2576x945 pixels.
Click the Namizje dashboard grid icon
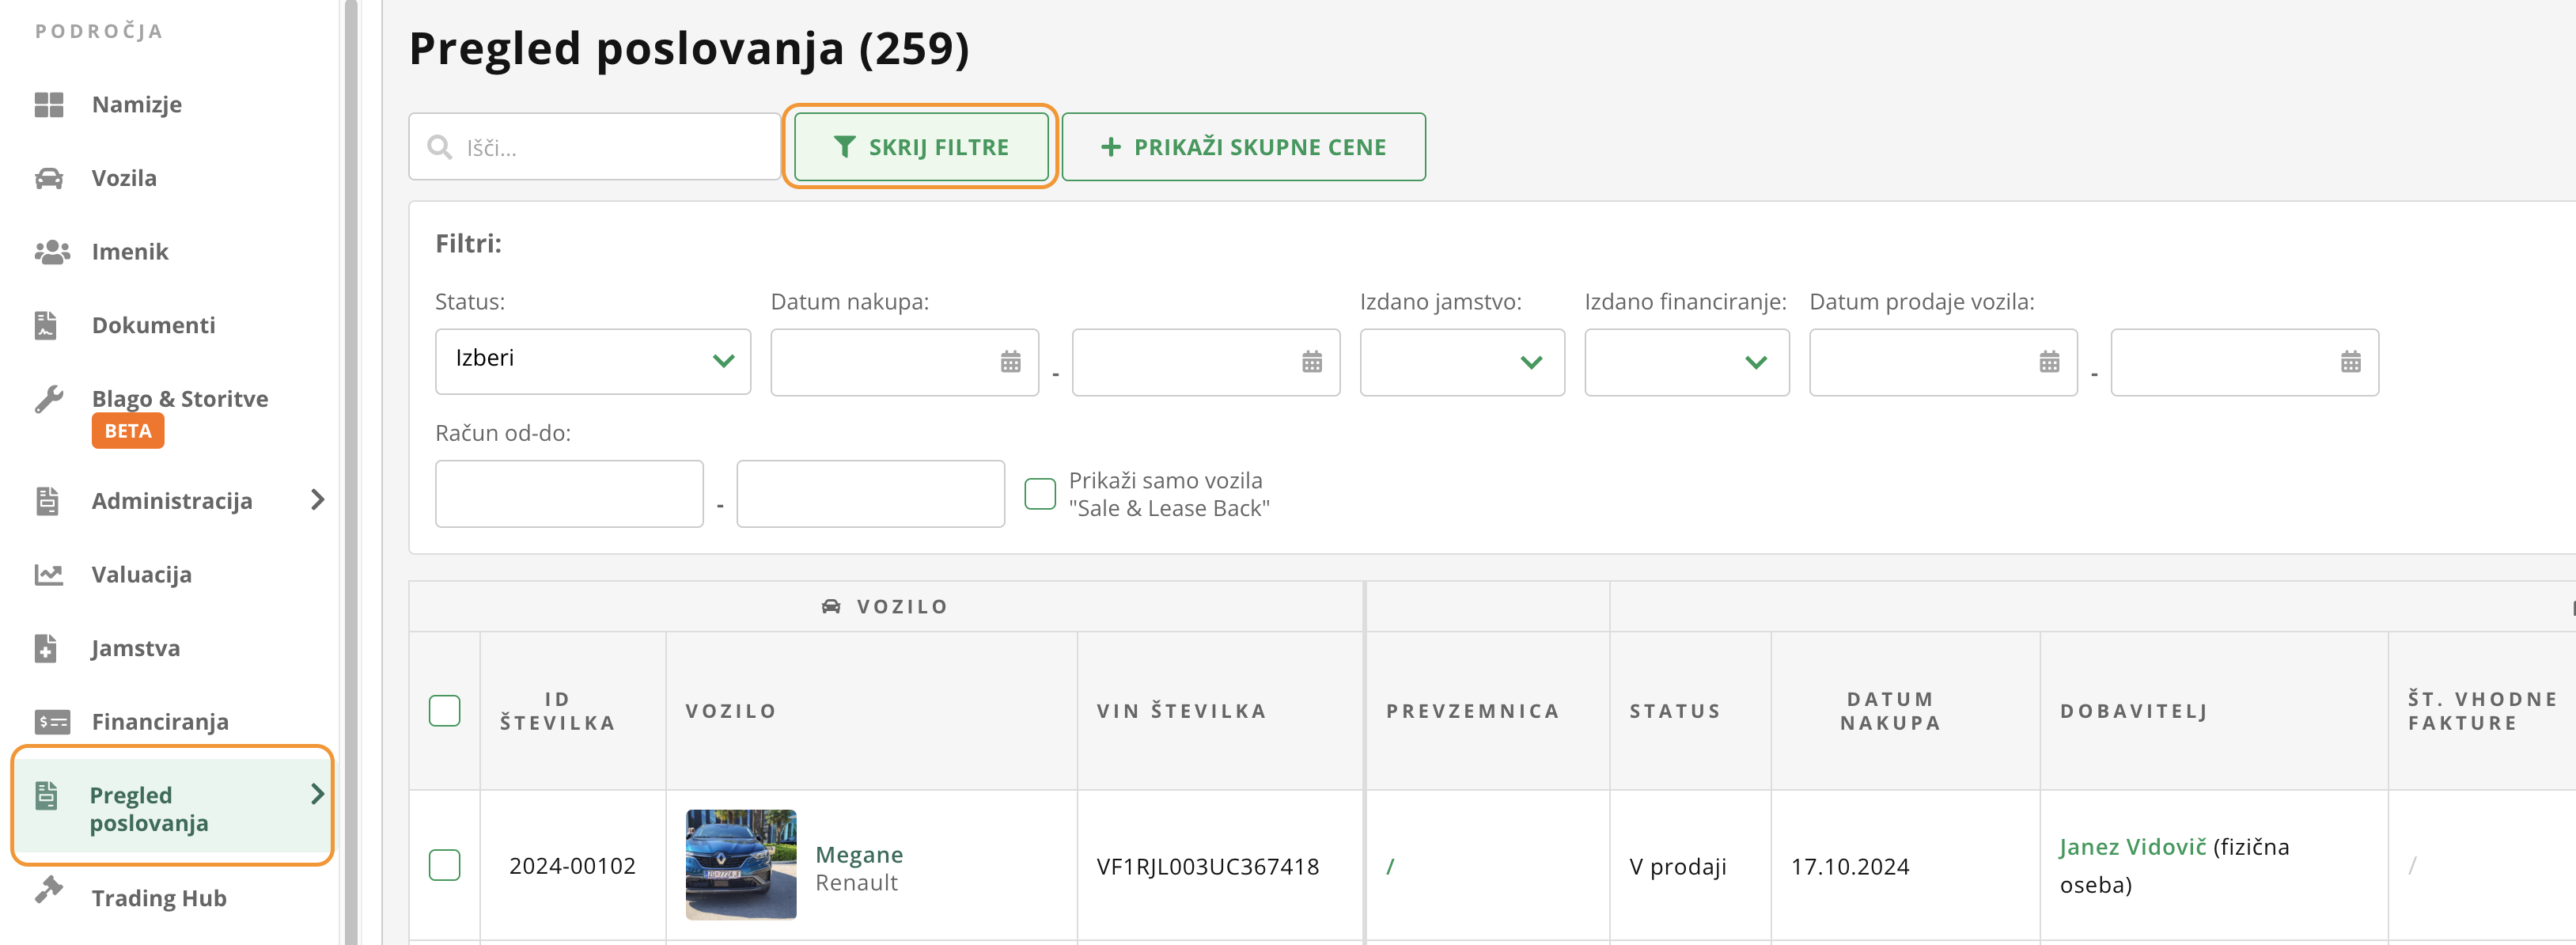[x=48, y=104]
